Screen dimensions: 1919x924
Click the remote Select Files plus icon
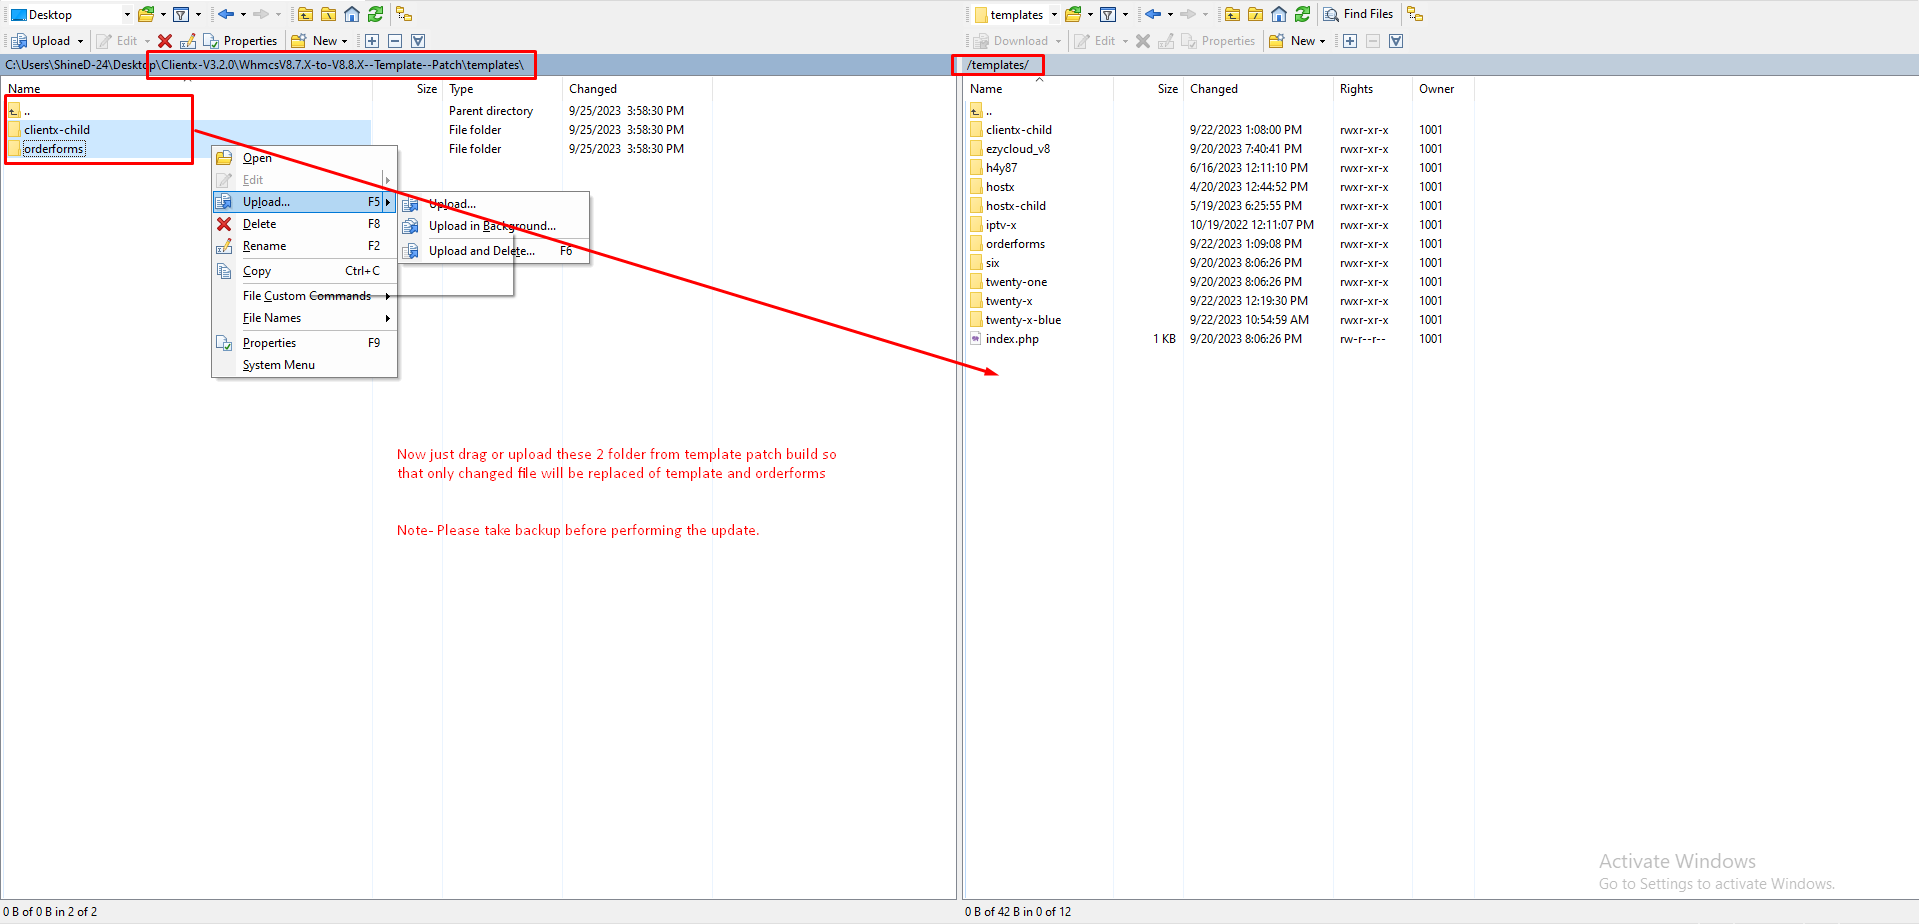point(1349,41)
